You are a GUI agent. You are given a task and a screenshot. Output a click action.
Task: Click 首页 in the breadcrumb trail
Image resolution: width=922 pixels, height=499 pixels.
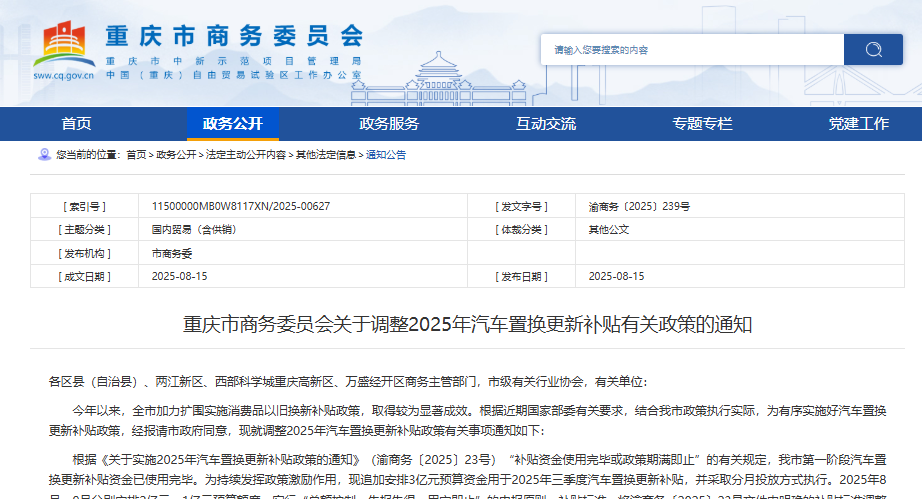pos(136,155)
